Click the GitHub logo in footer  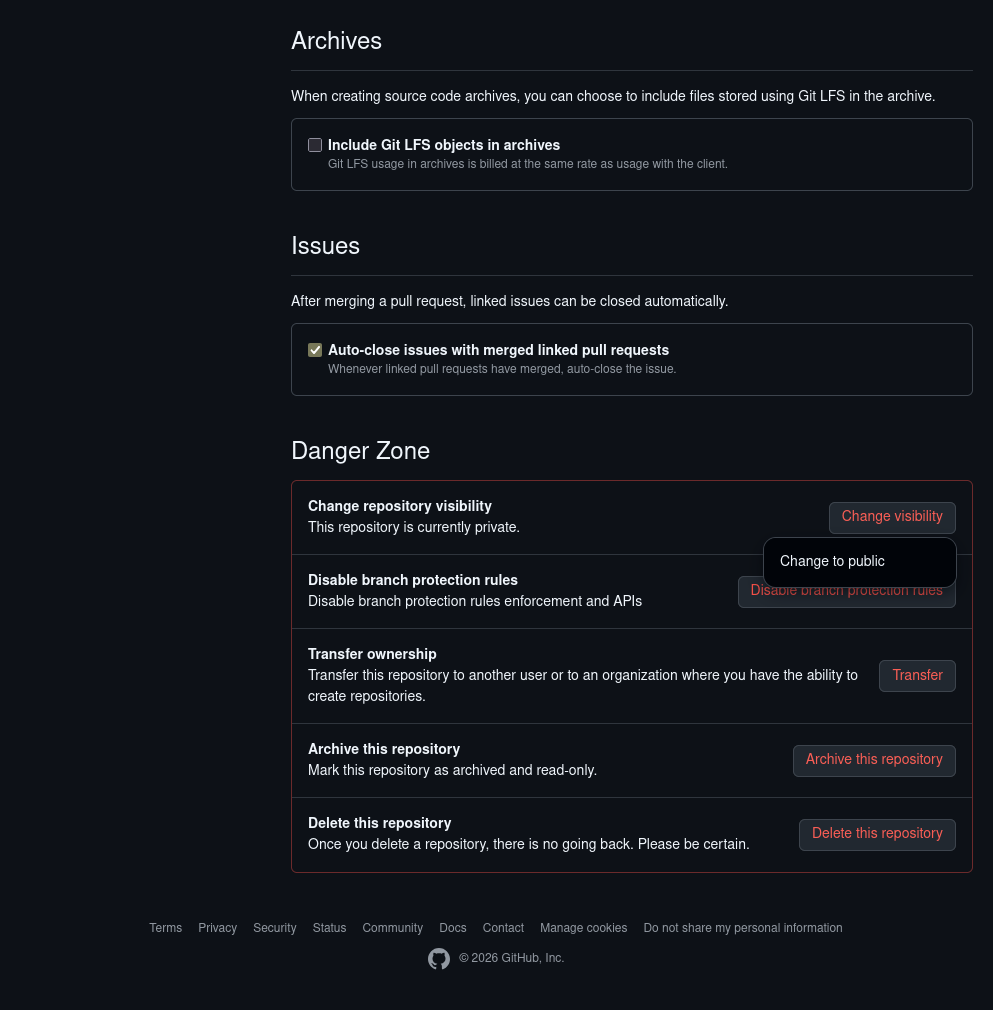pyautogui.click(x=439, y=959)
